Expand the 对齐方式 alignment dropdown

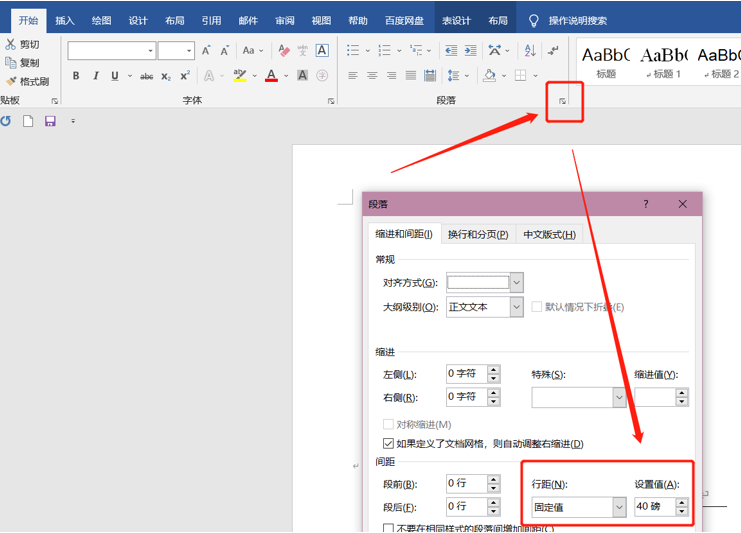coord(516,283)
